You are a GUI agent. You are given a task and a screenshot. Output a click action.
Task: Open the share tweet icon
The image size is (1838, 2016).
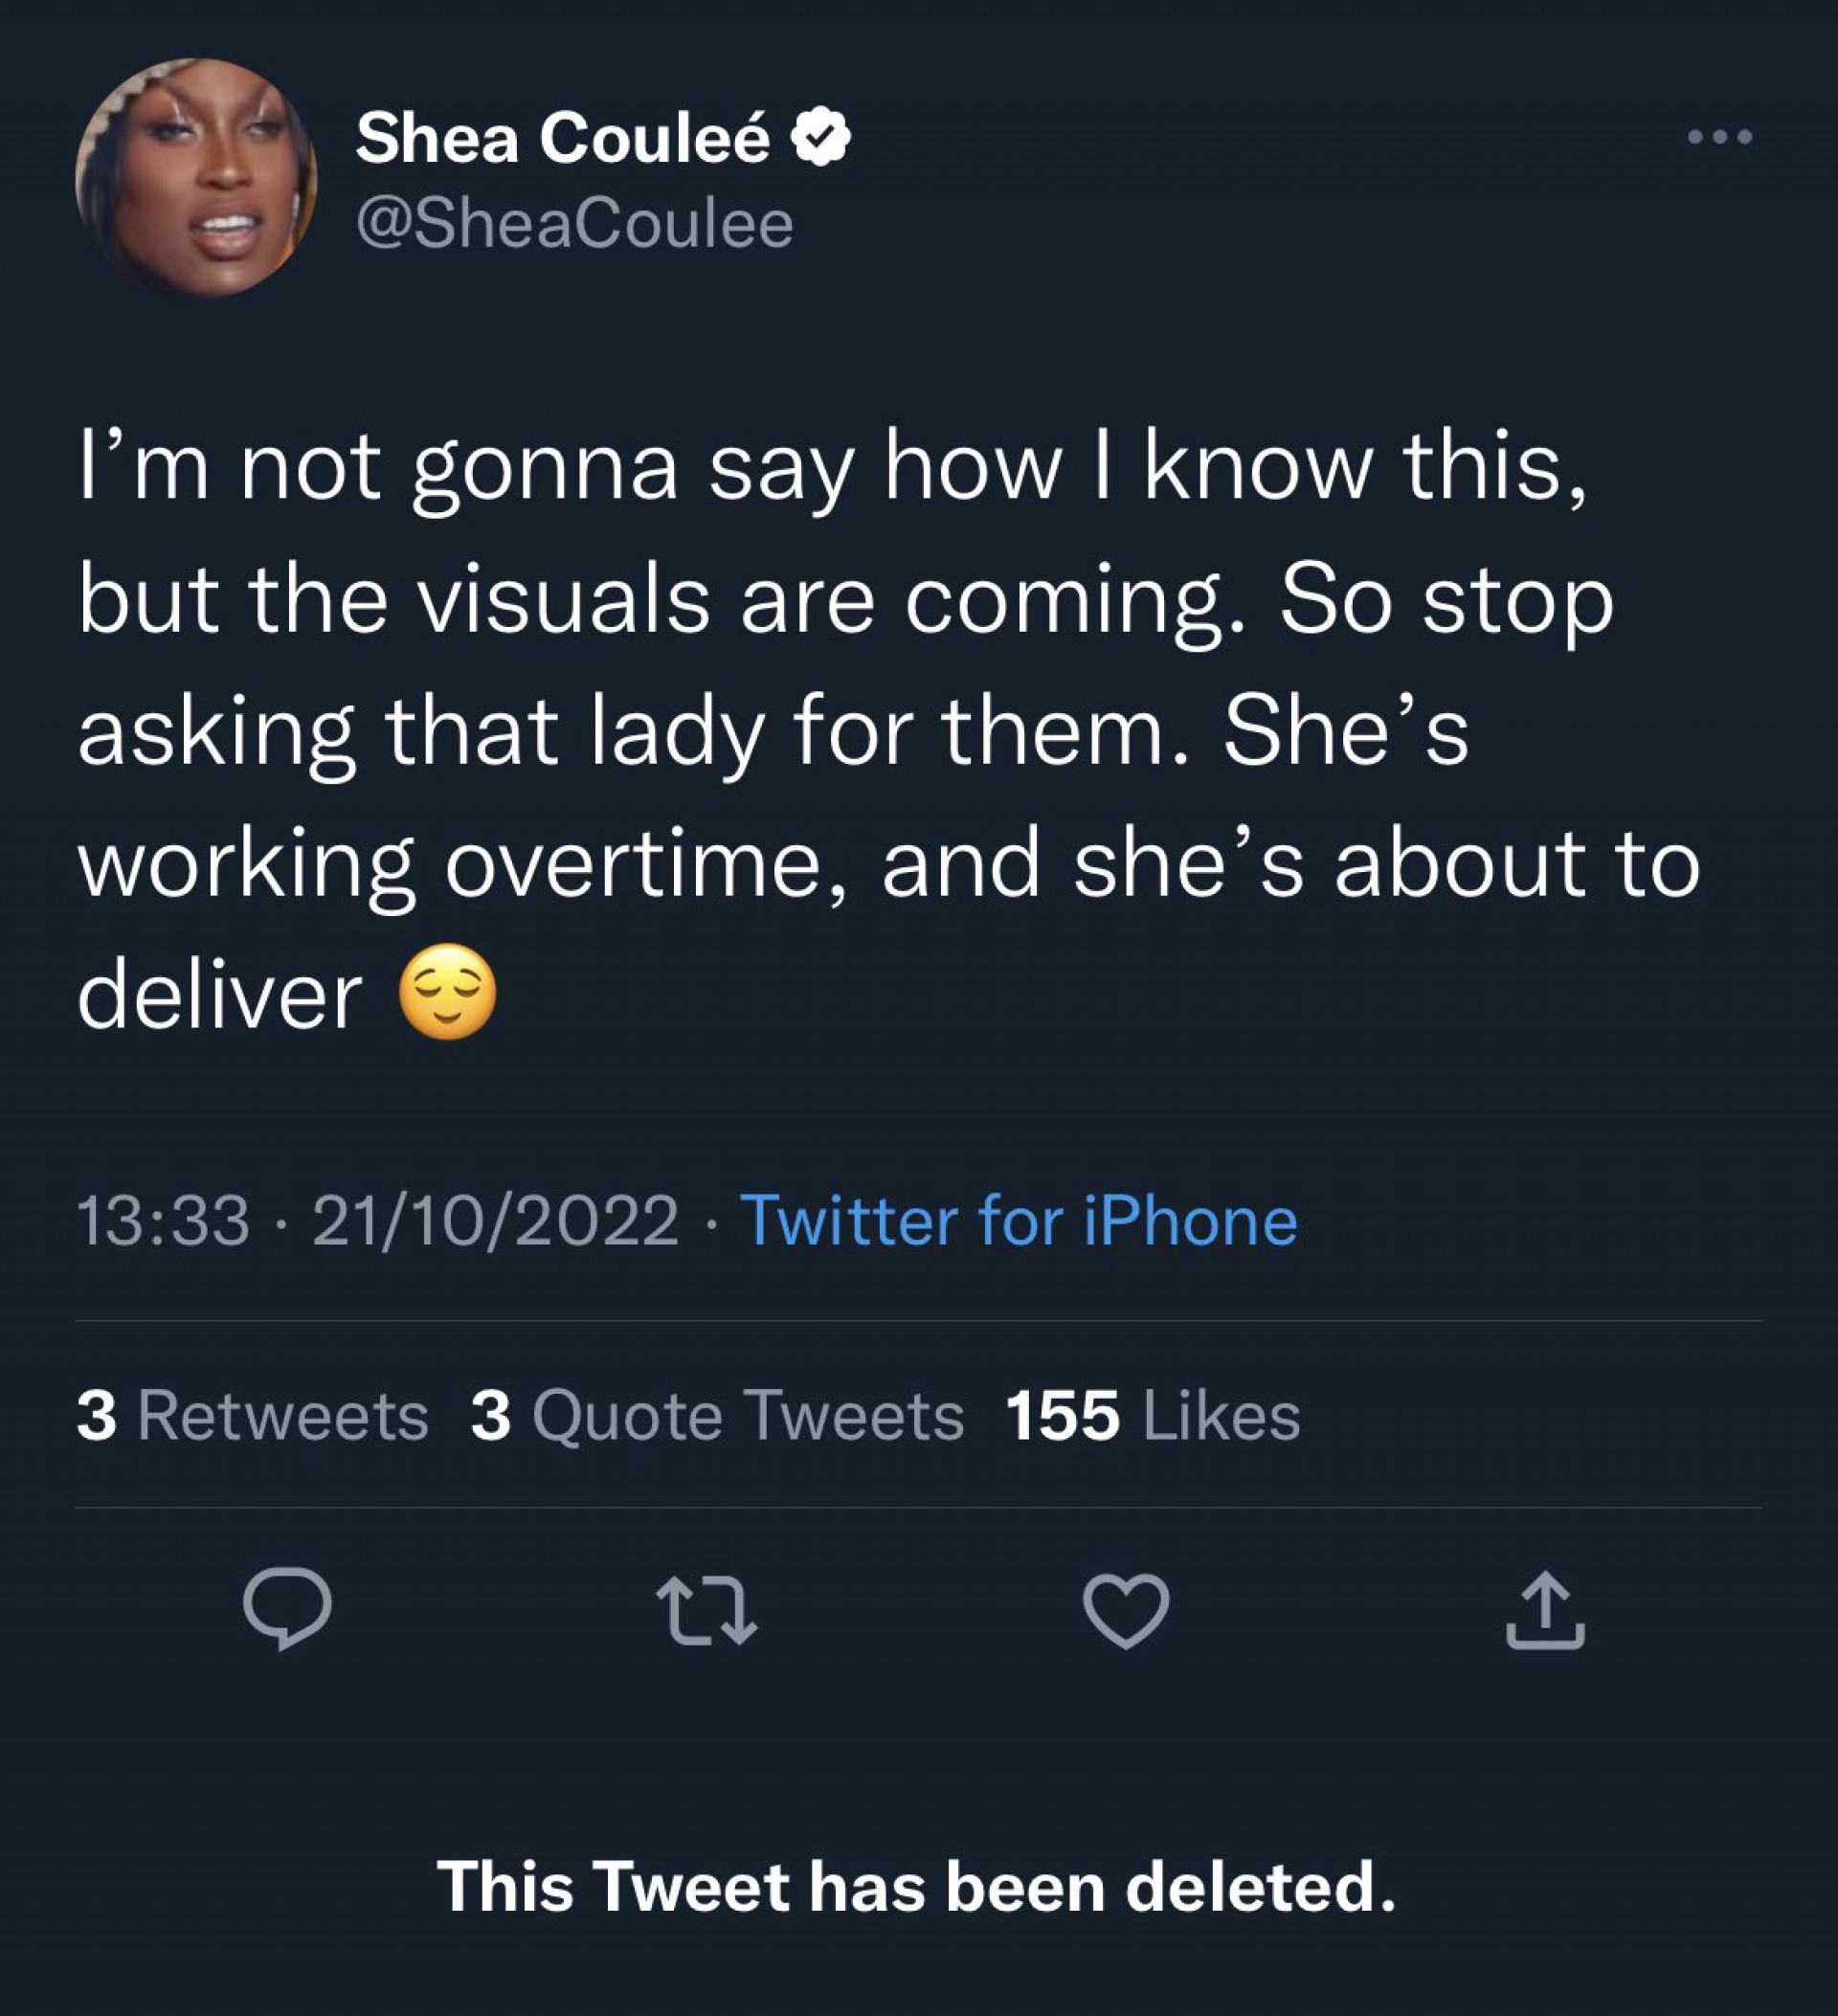tap(1545, 1609)
